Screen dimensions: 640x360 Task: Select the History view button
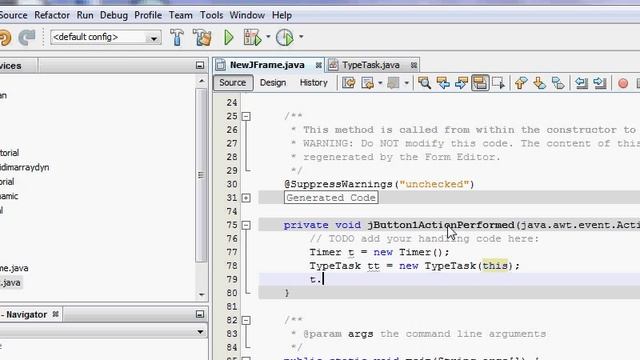click(313, 83)
